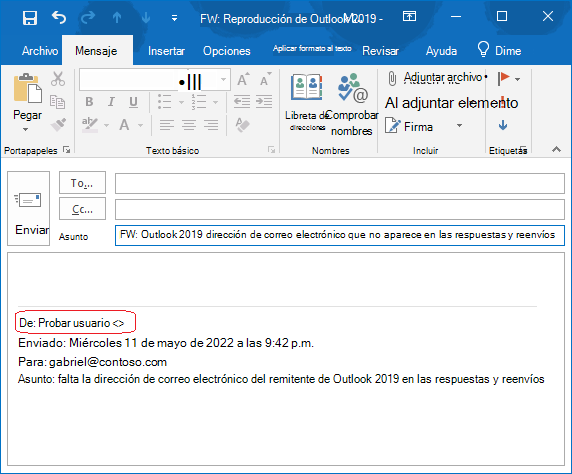Apply numbered list
572x474 pixels.
tap(199, 102)
